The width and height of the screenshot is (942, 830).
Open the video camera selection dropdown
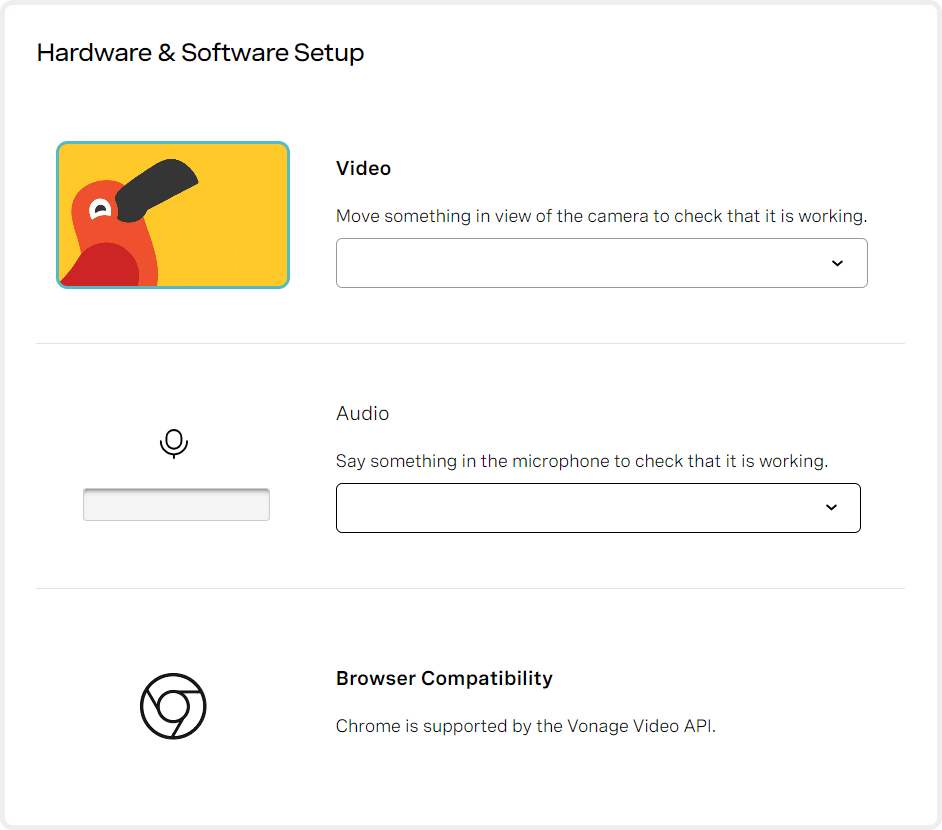click(x=601, y=262)
